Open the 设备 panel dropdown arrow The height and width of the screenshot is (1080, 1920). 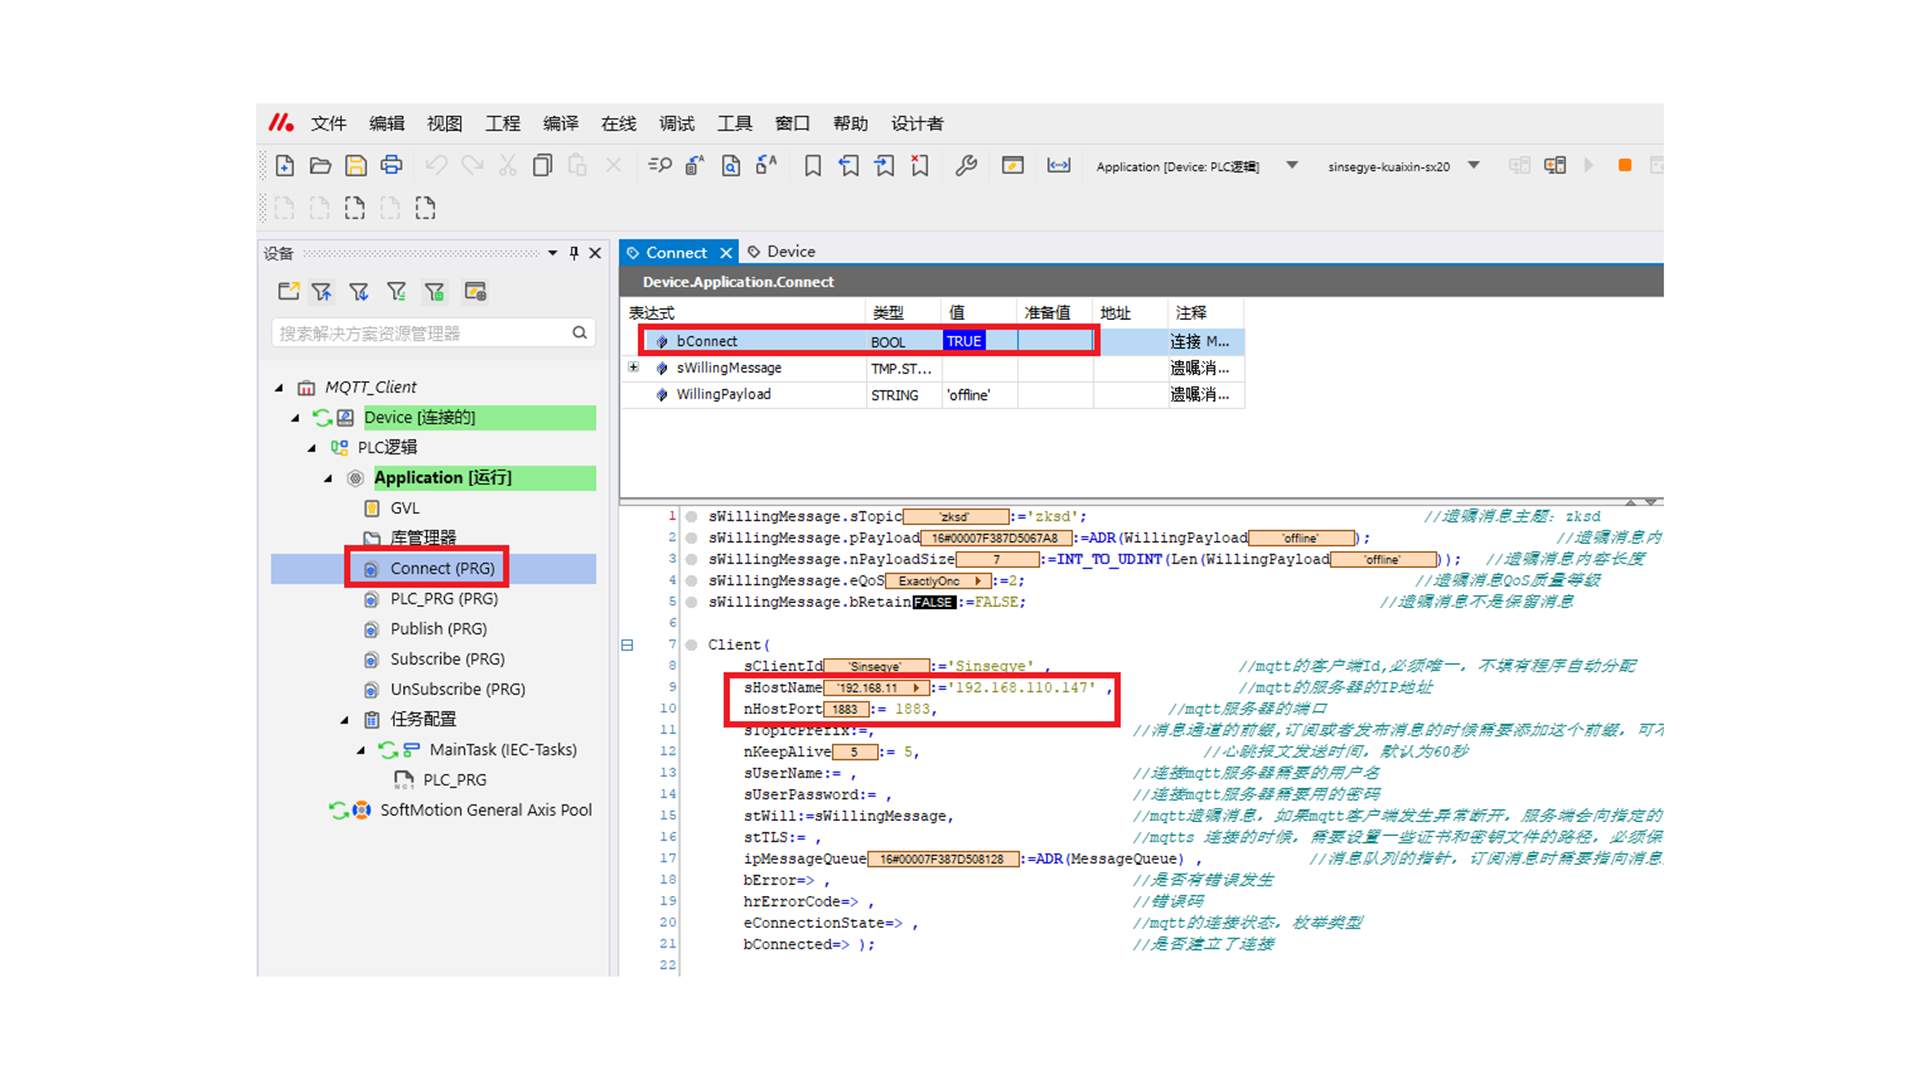pos(552,253)
